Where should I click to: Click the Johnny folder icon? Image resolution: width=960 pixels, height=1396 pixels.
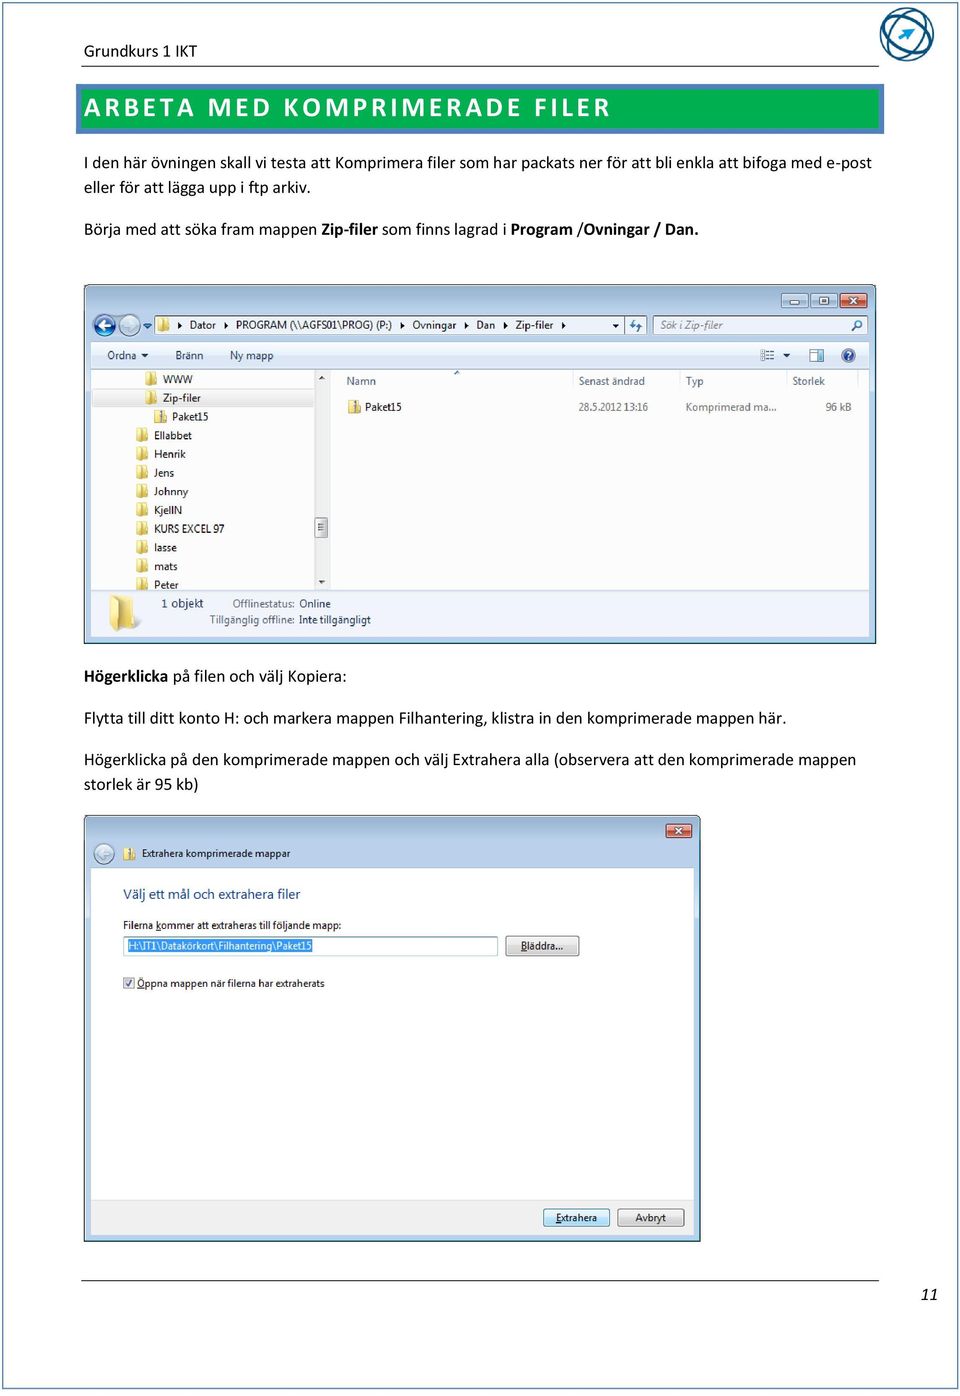click(142, 492)
